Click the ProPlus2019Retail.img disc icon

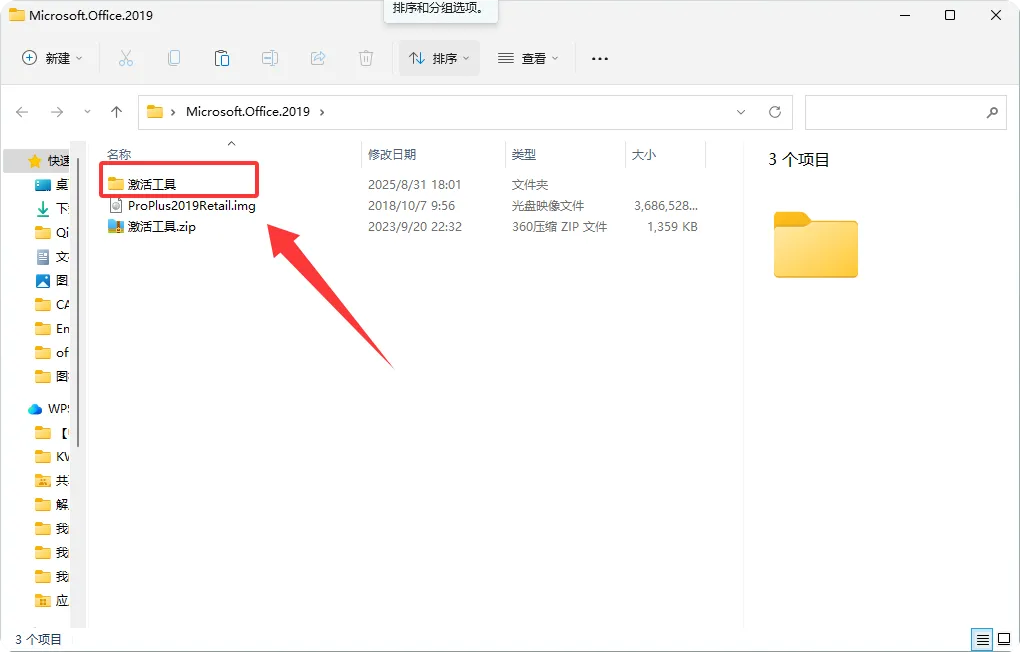pyautogui.click(x=116, y=206)
